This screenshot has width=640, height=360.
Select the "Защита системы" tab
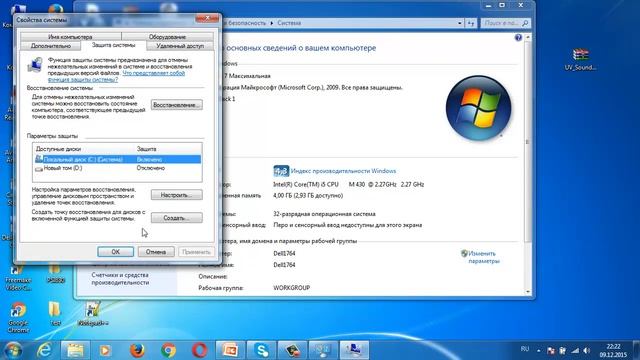[113, 45]
